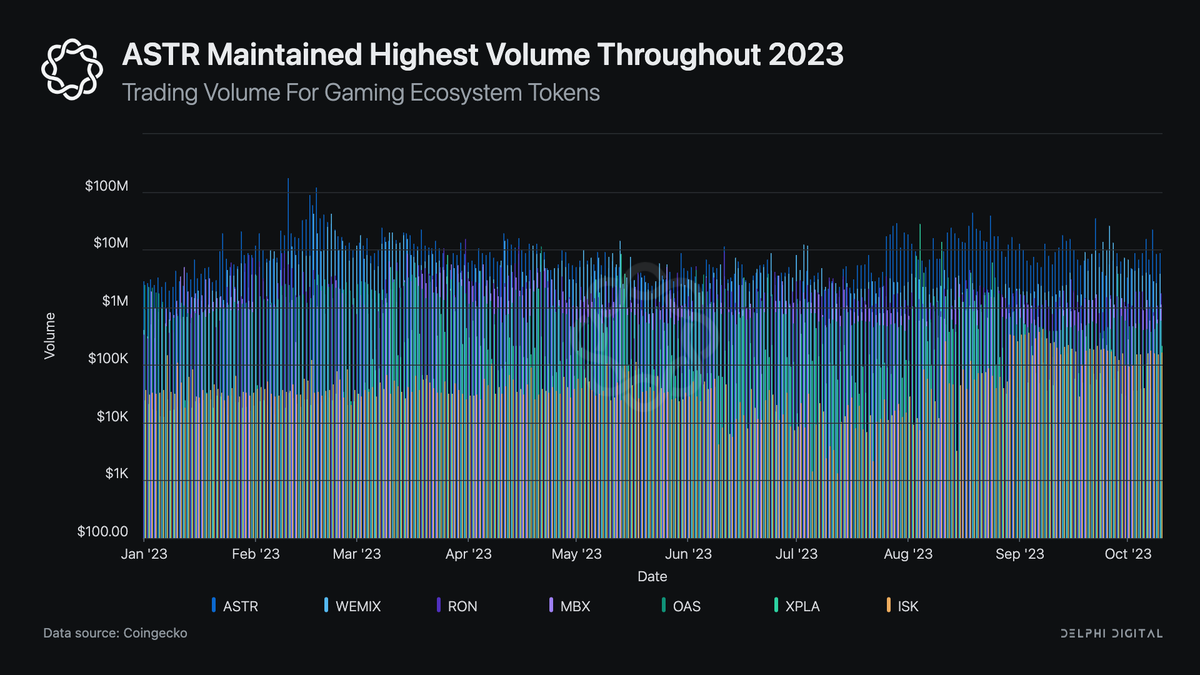Viewport: 1200px width, 675px height.
Task: Toggle the ISK legend entry
Action: [x=904, y=606]
